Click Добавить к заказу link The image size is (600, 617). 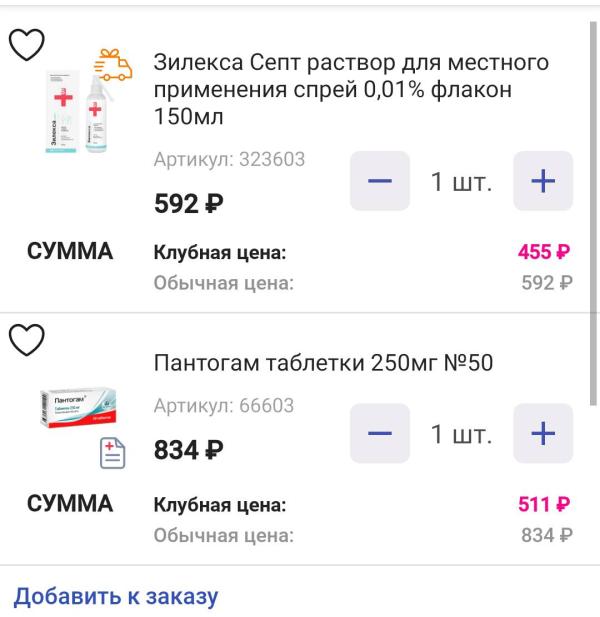pyautogui.click(x=115, y=598)
